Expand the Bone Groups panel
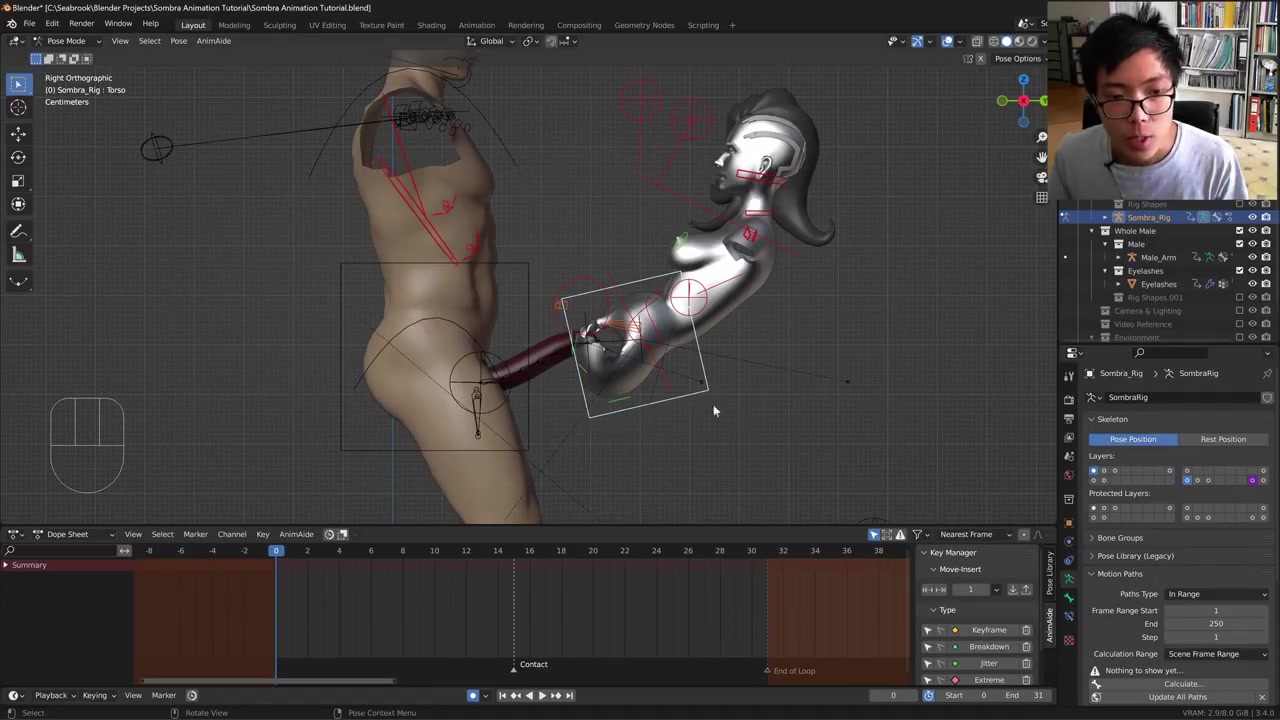The width and height of the screenshot is (1280, 720). 1119,538
